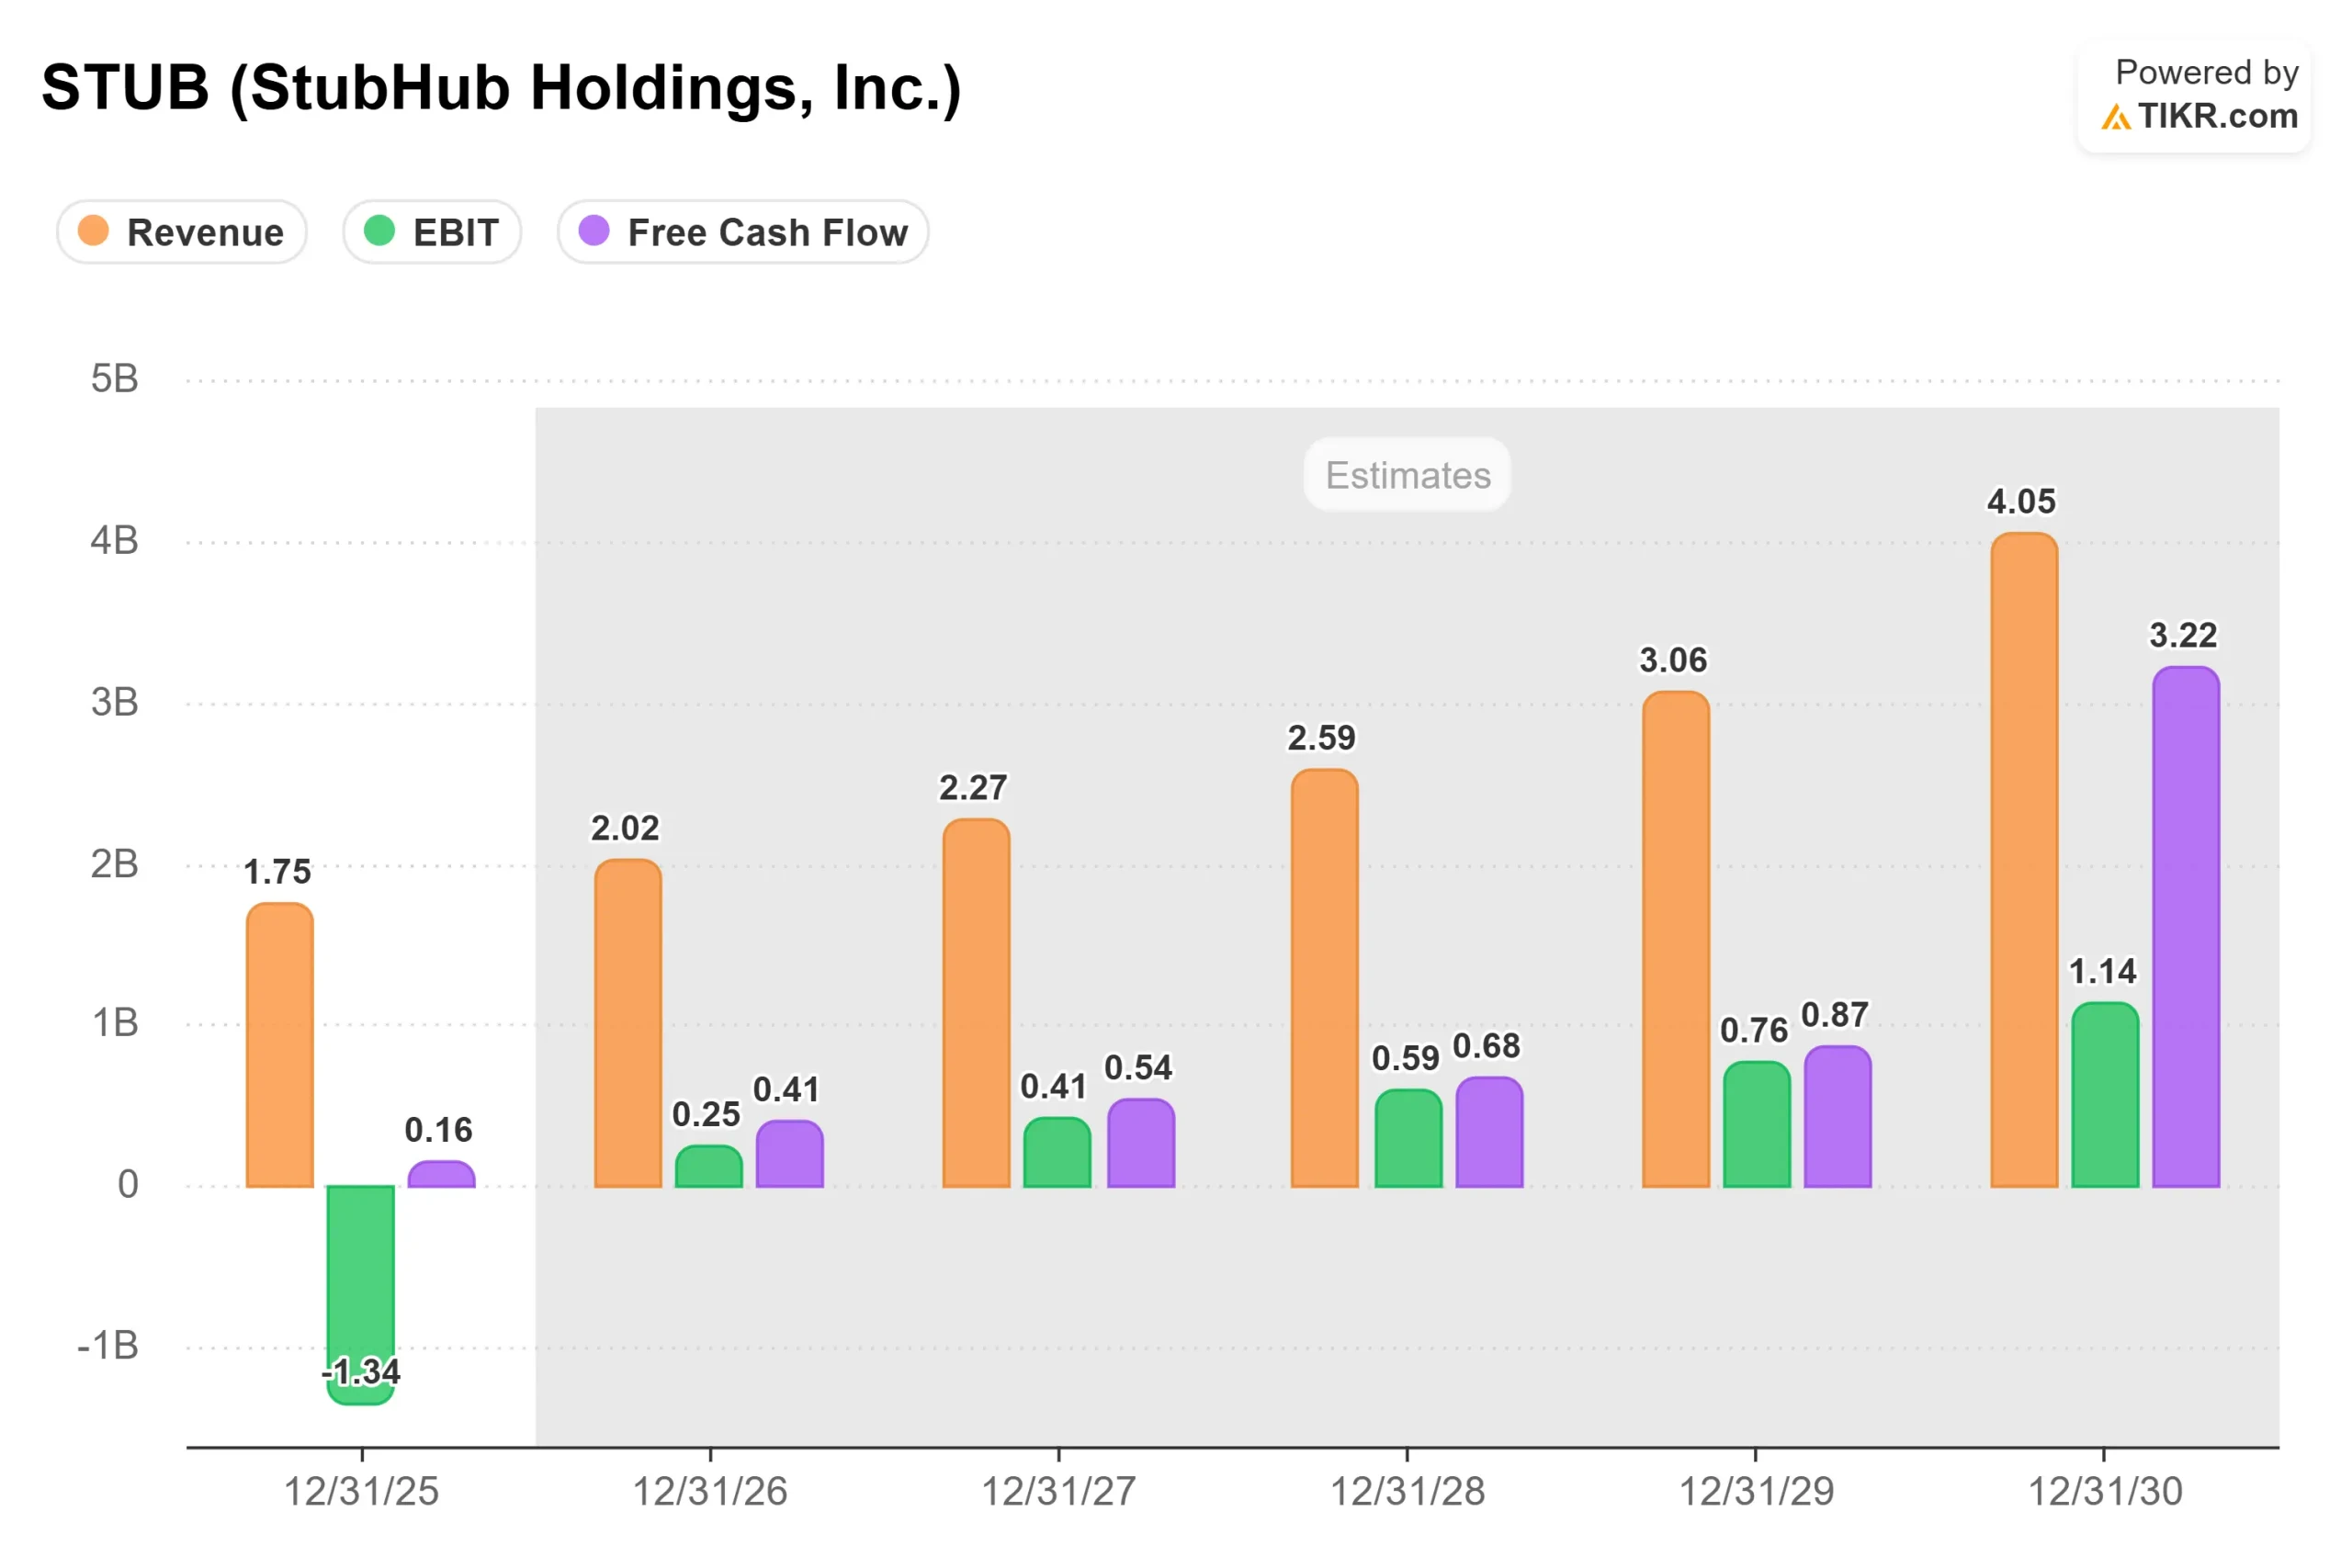Click the 2.27 revenue value label
2352x1568 pixels.
(x=974, y=788)
